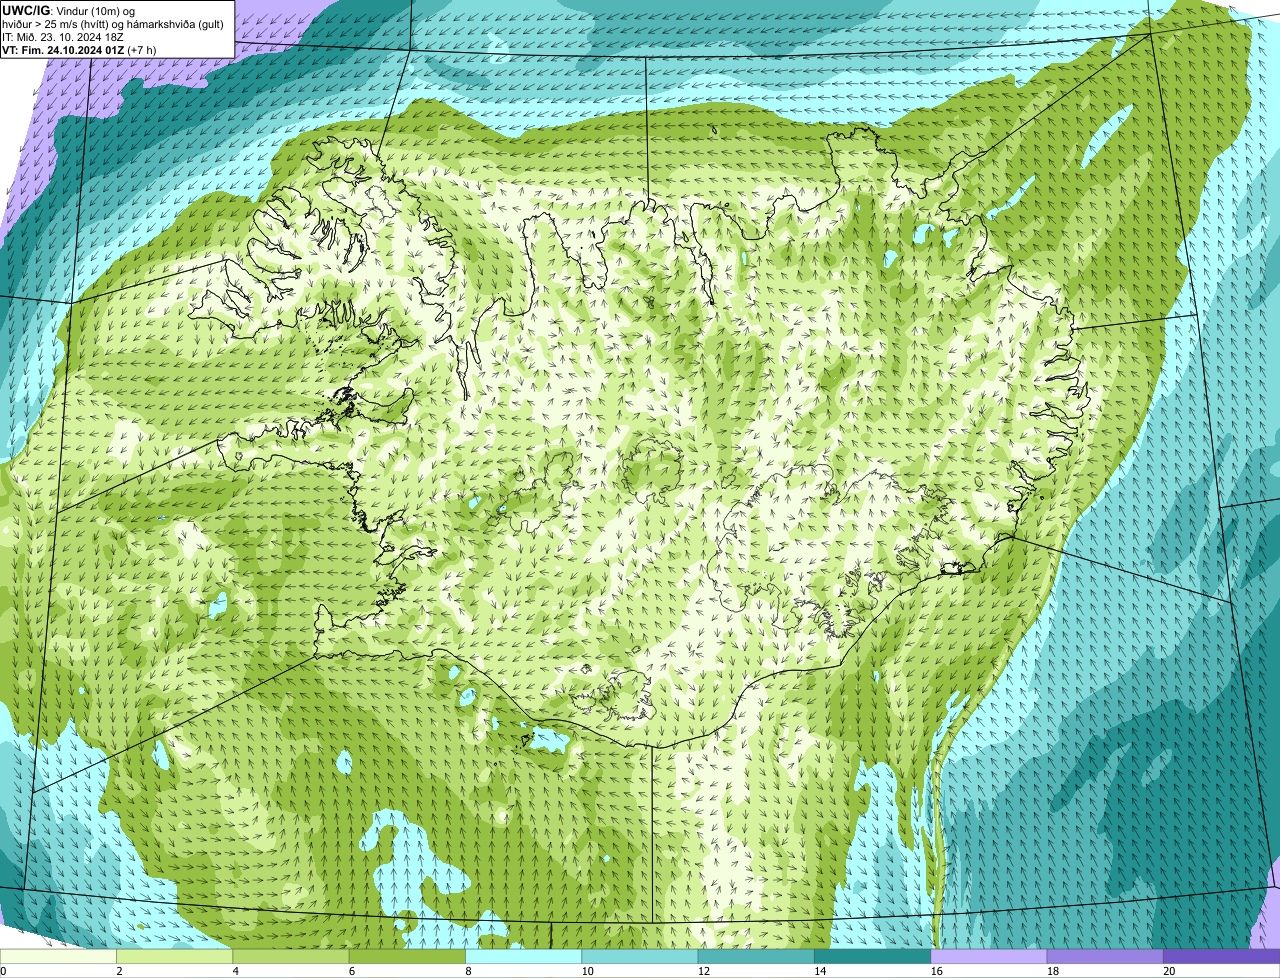Click the legend scale label "20"

click(1169, 971)
